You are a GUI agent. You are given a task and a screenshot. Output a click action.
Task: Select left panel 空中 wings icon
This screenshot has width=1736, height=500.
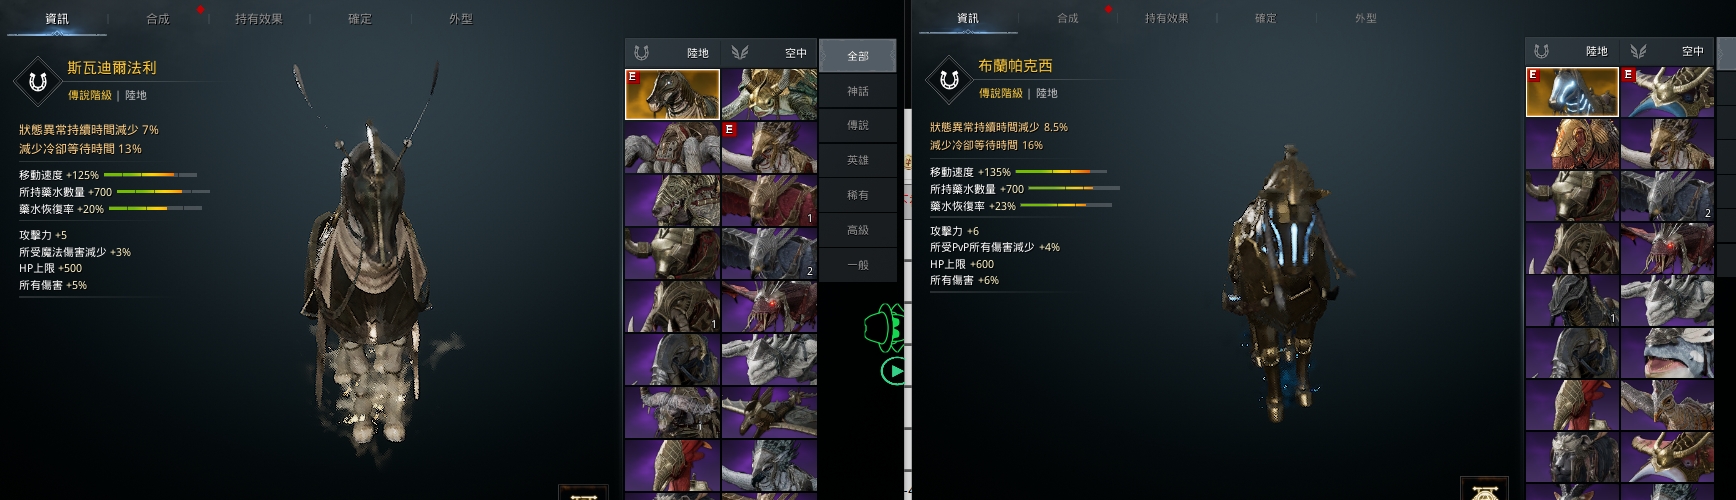click(x=740, y=53)
